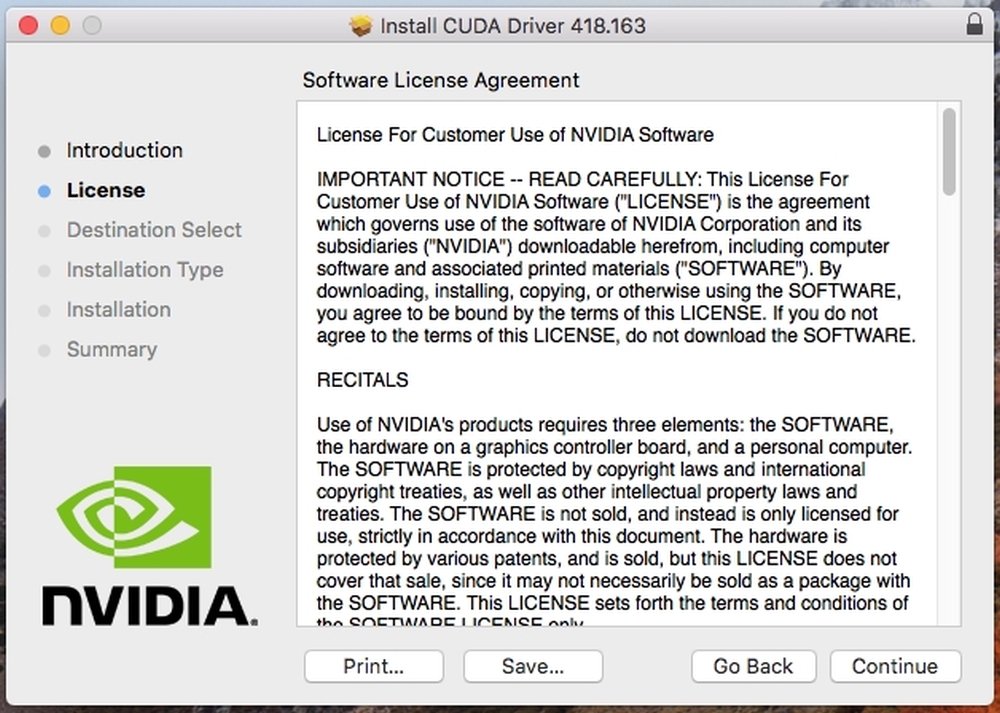Click the lock icon in title bar
Screen dimensions: 1000x713
974,24
